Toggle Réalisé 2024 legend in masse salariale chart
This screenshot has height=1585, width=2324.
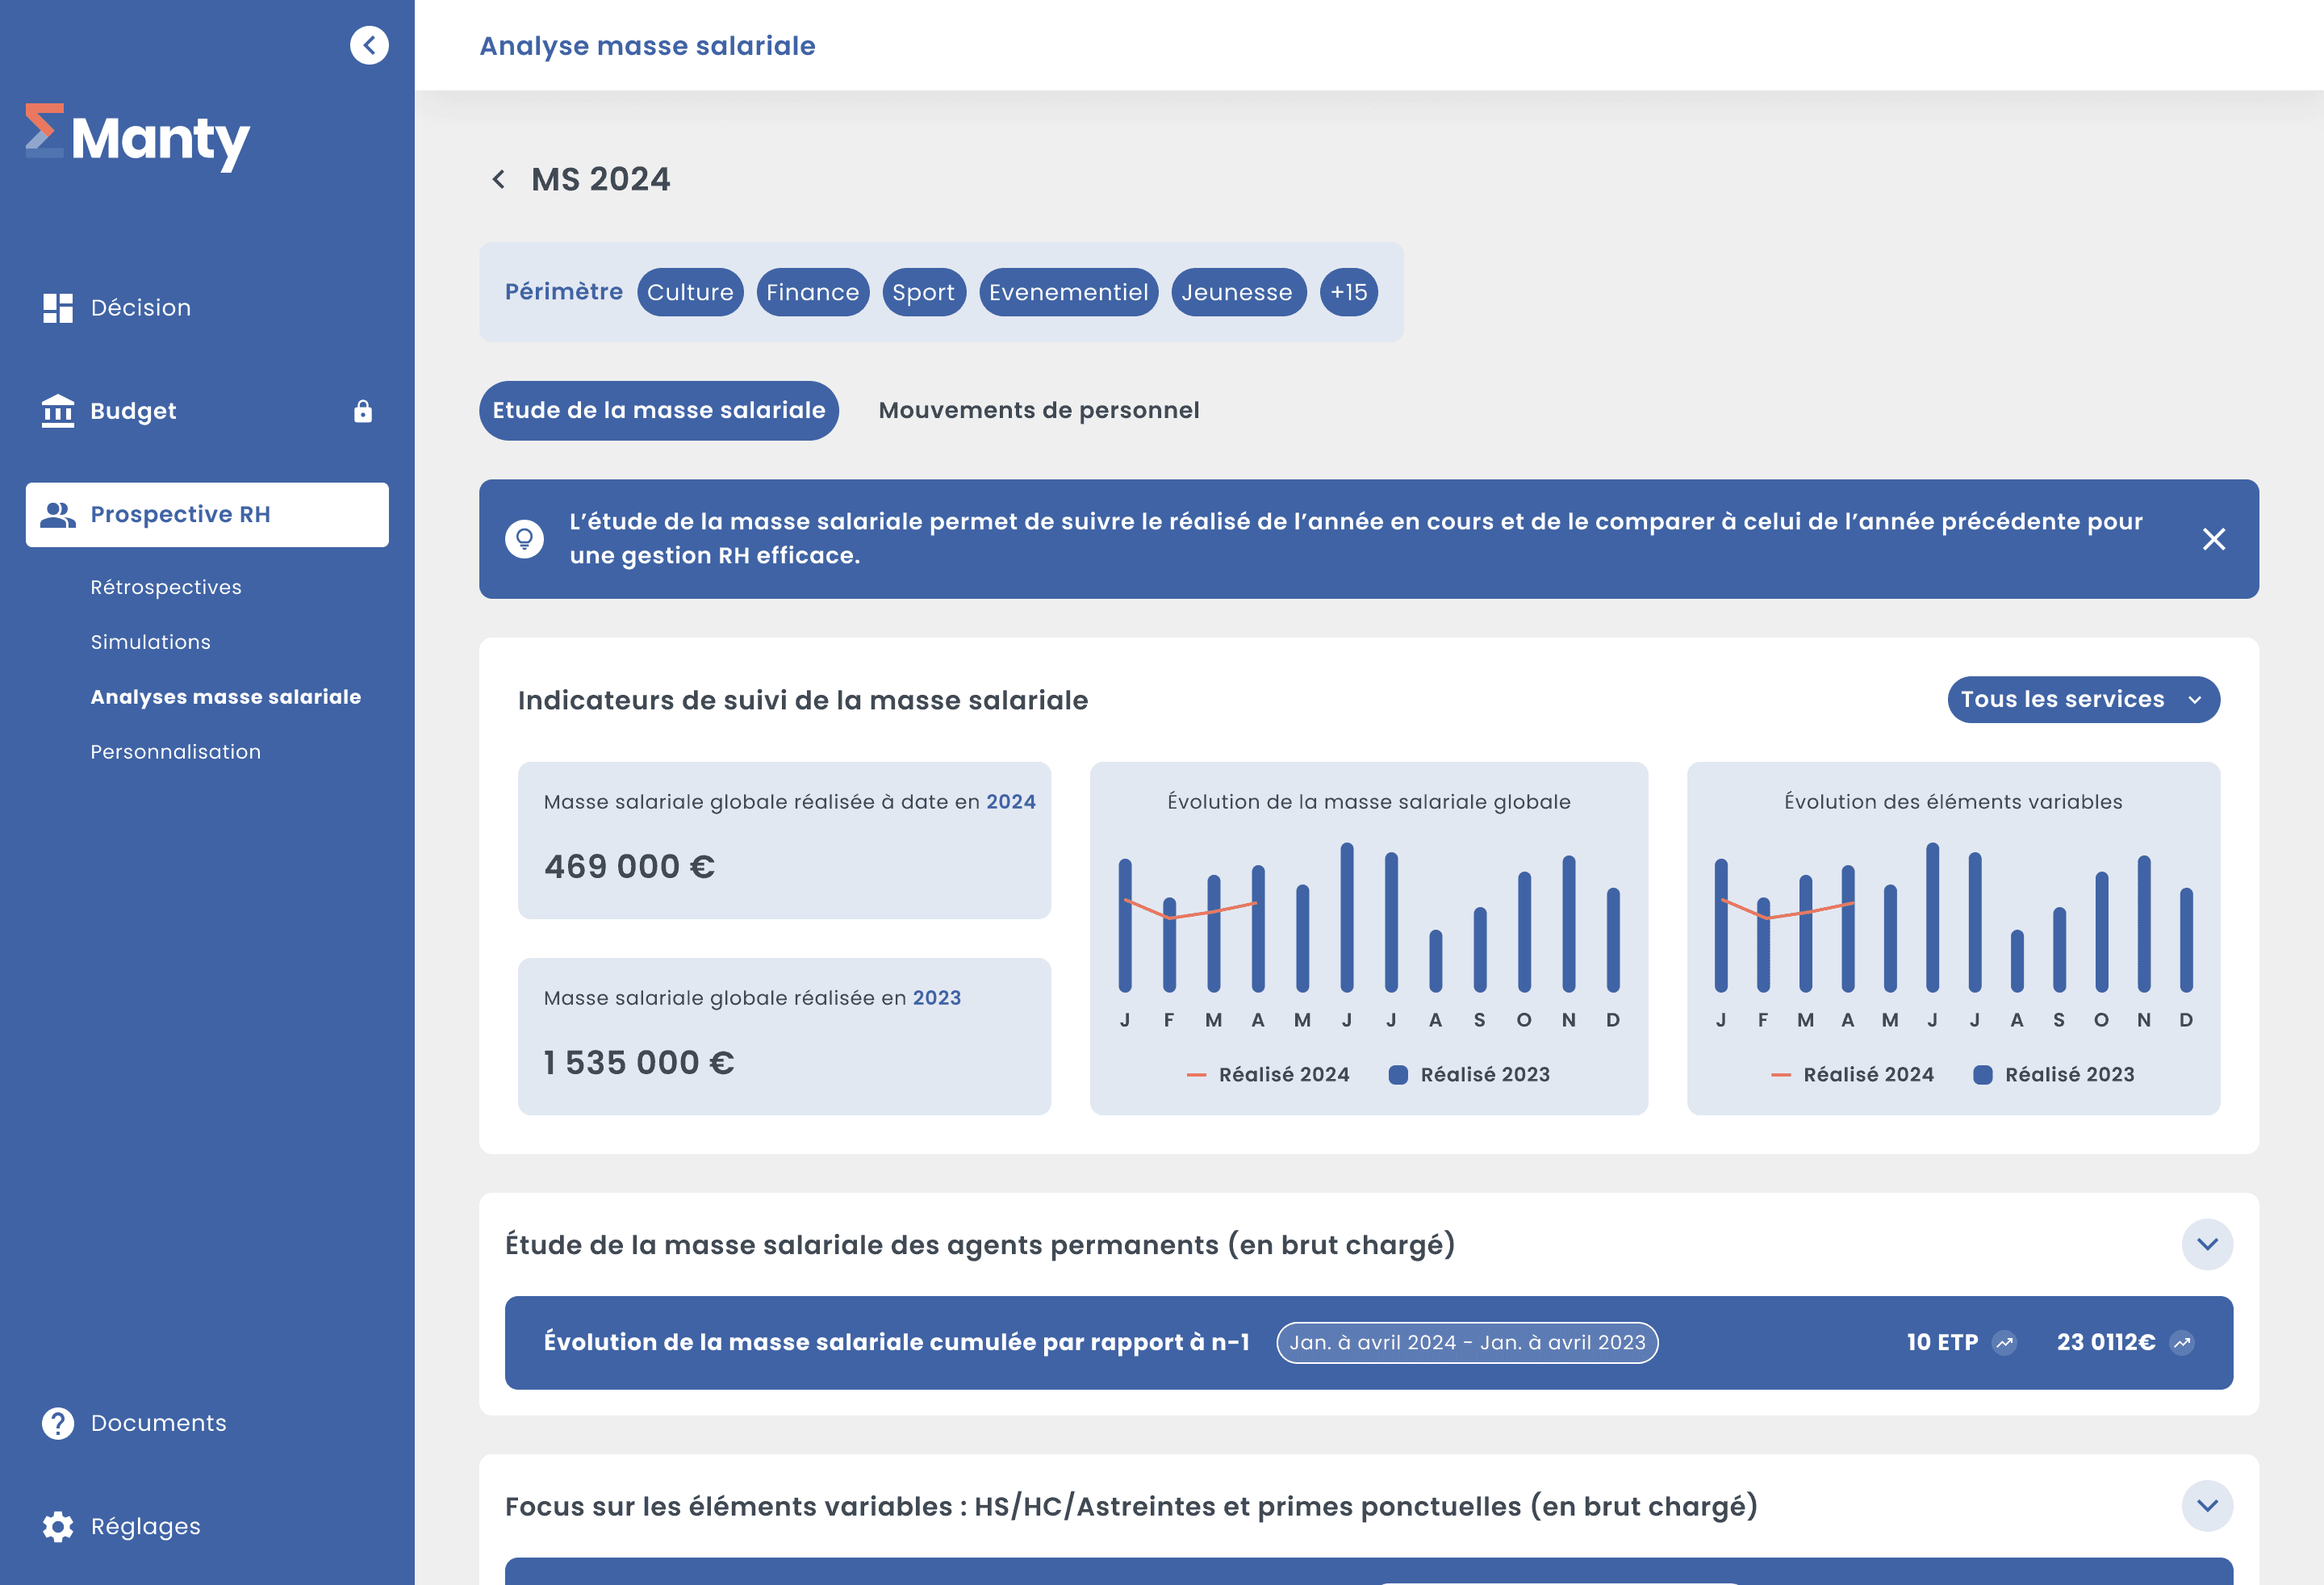(x=1268, y=1074)
